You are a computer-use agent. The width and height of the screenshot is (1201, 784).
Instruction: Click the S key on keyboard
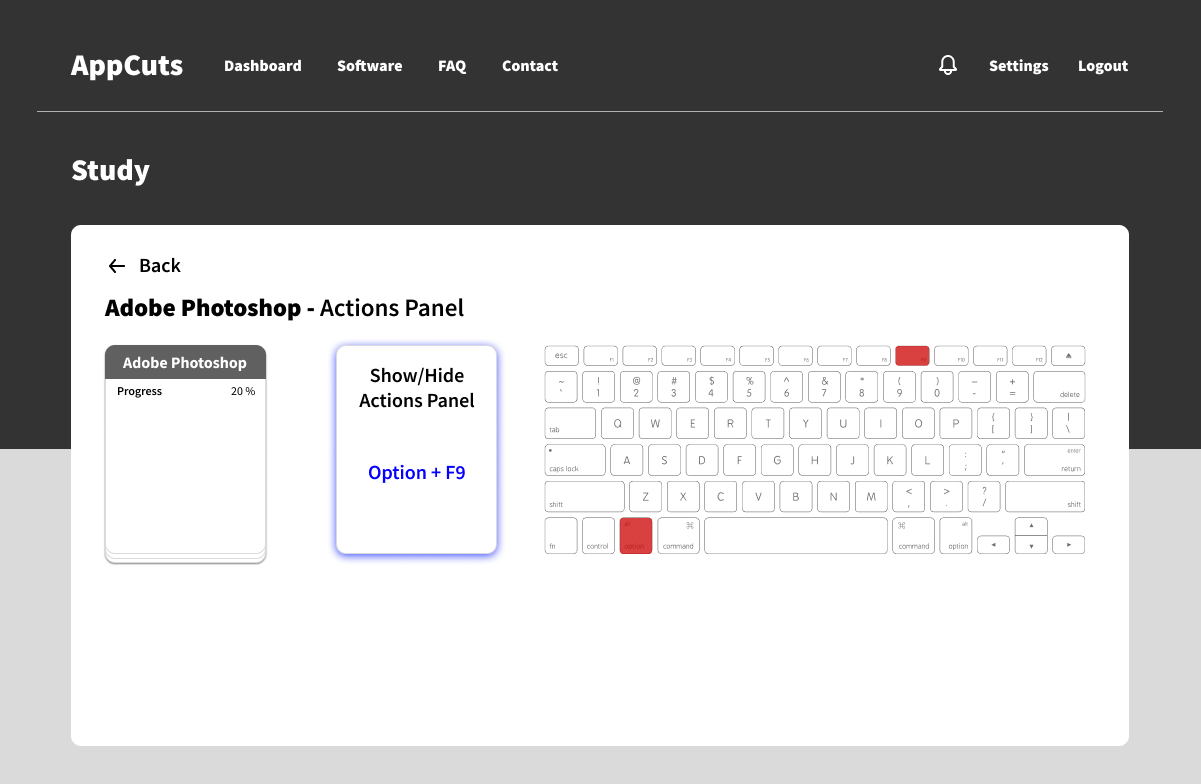[664, 460]
